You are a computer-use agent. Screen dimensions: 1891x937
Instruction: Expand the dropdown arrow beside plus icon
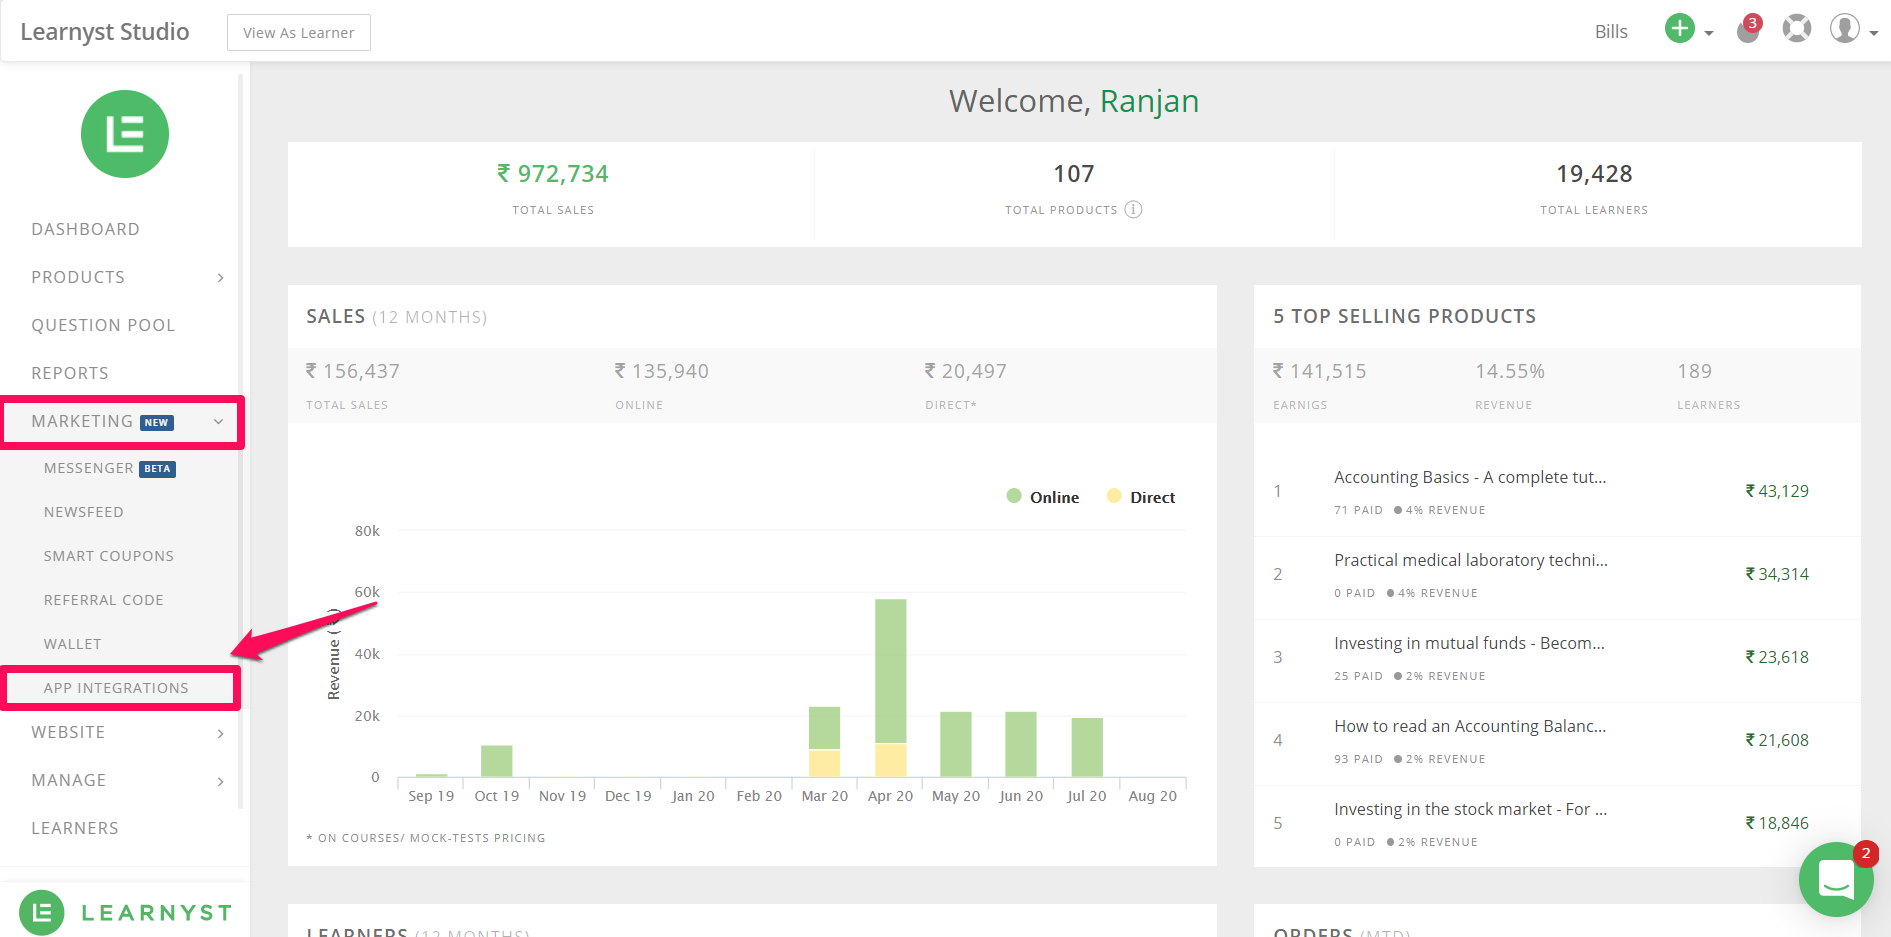click(x=1709, y=33)
